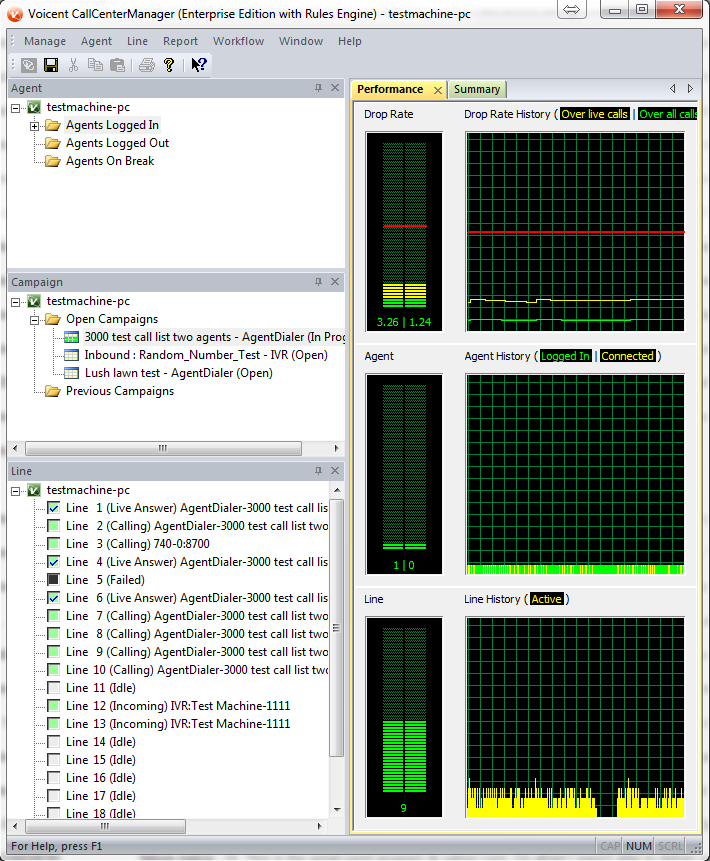Toggle the checkbox for Line 1
Image resolution: width=710 pixels, height=861 pixels.
click(53, 508)
